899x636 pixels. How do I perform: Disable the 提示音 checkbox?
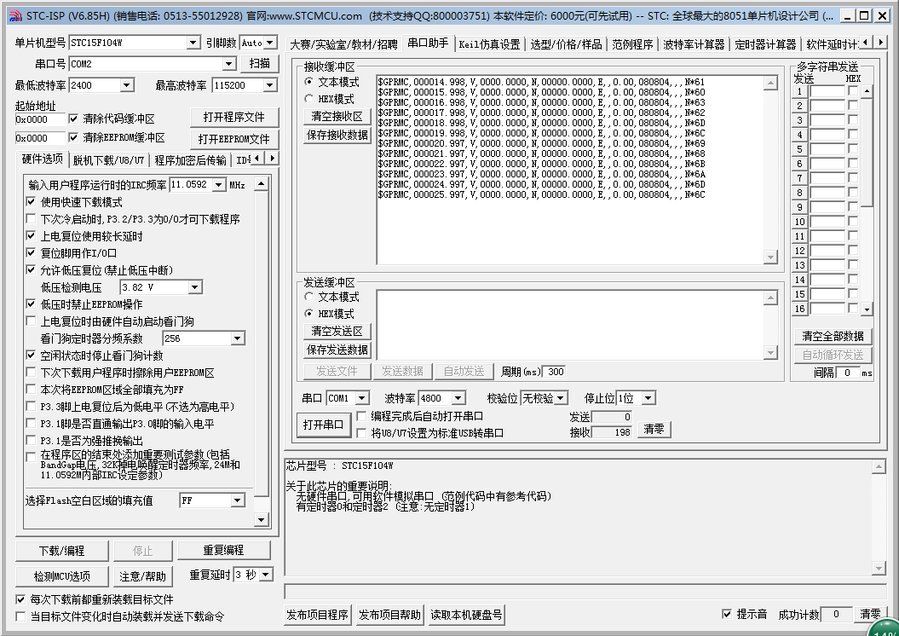727,614
